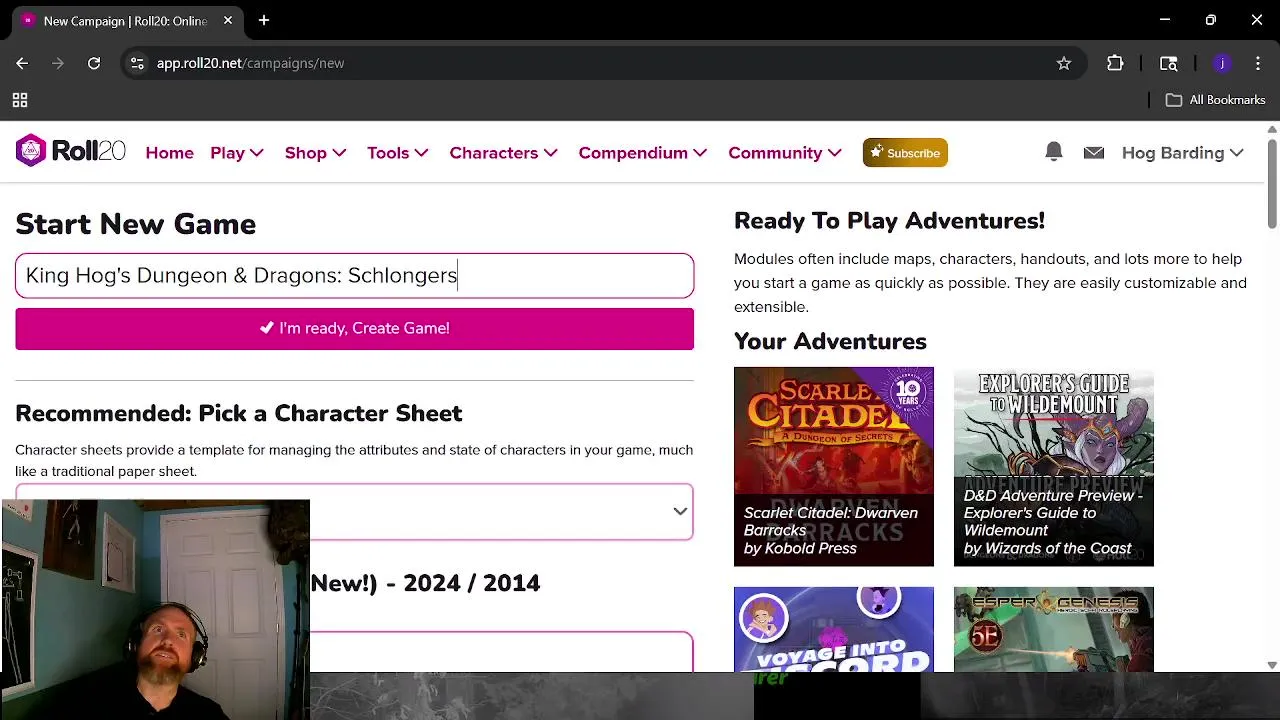Expand the Shop menu
Image resolution: width=1280 pixels, height=720 pixels.
pos(316,153)
